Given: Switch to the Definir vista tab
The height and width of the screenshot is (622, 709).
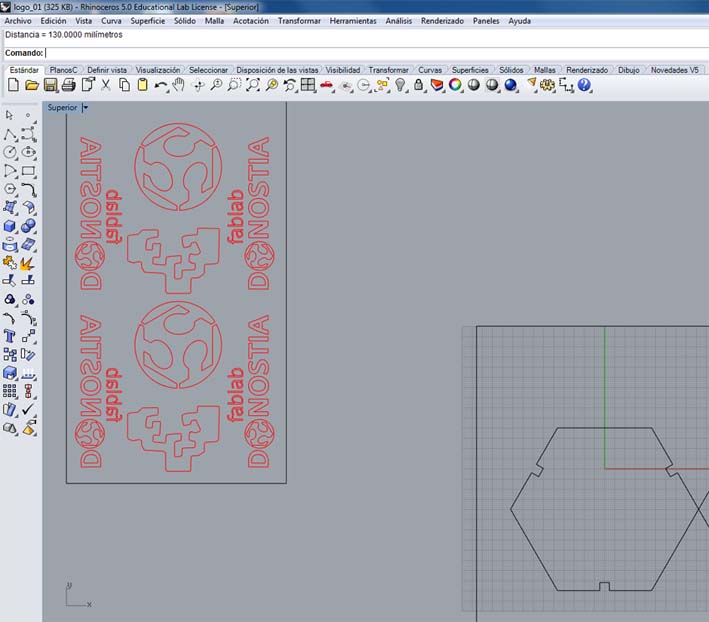Looking at the screenshot, I should [x=107, y=70].
